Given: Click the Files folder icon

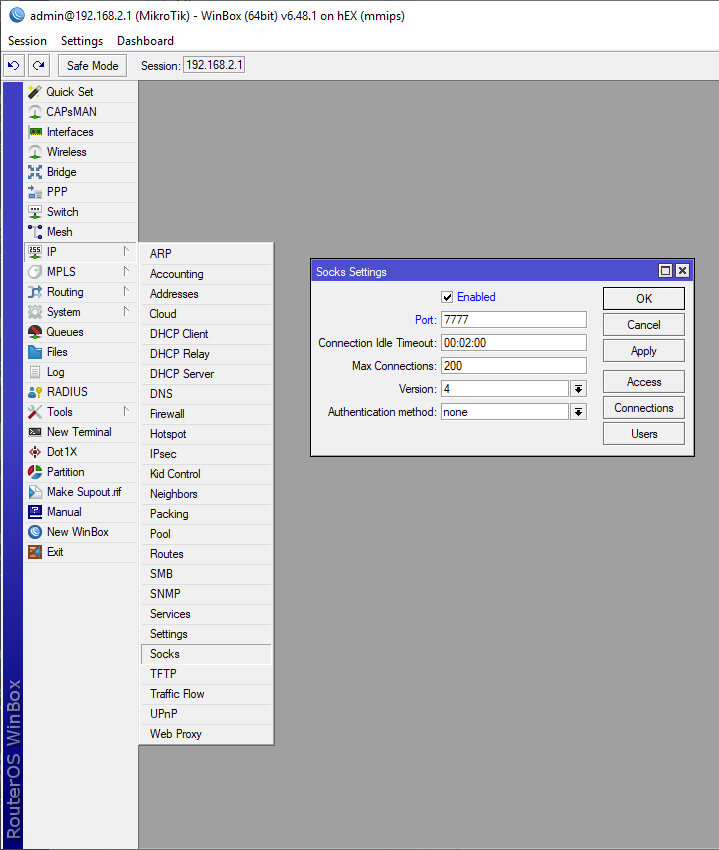Looking at the screenshot, I should point(35,352).
